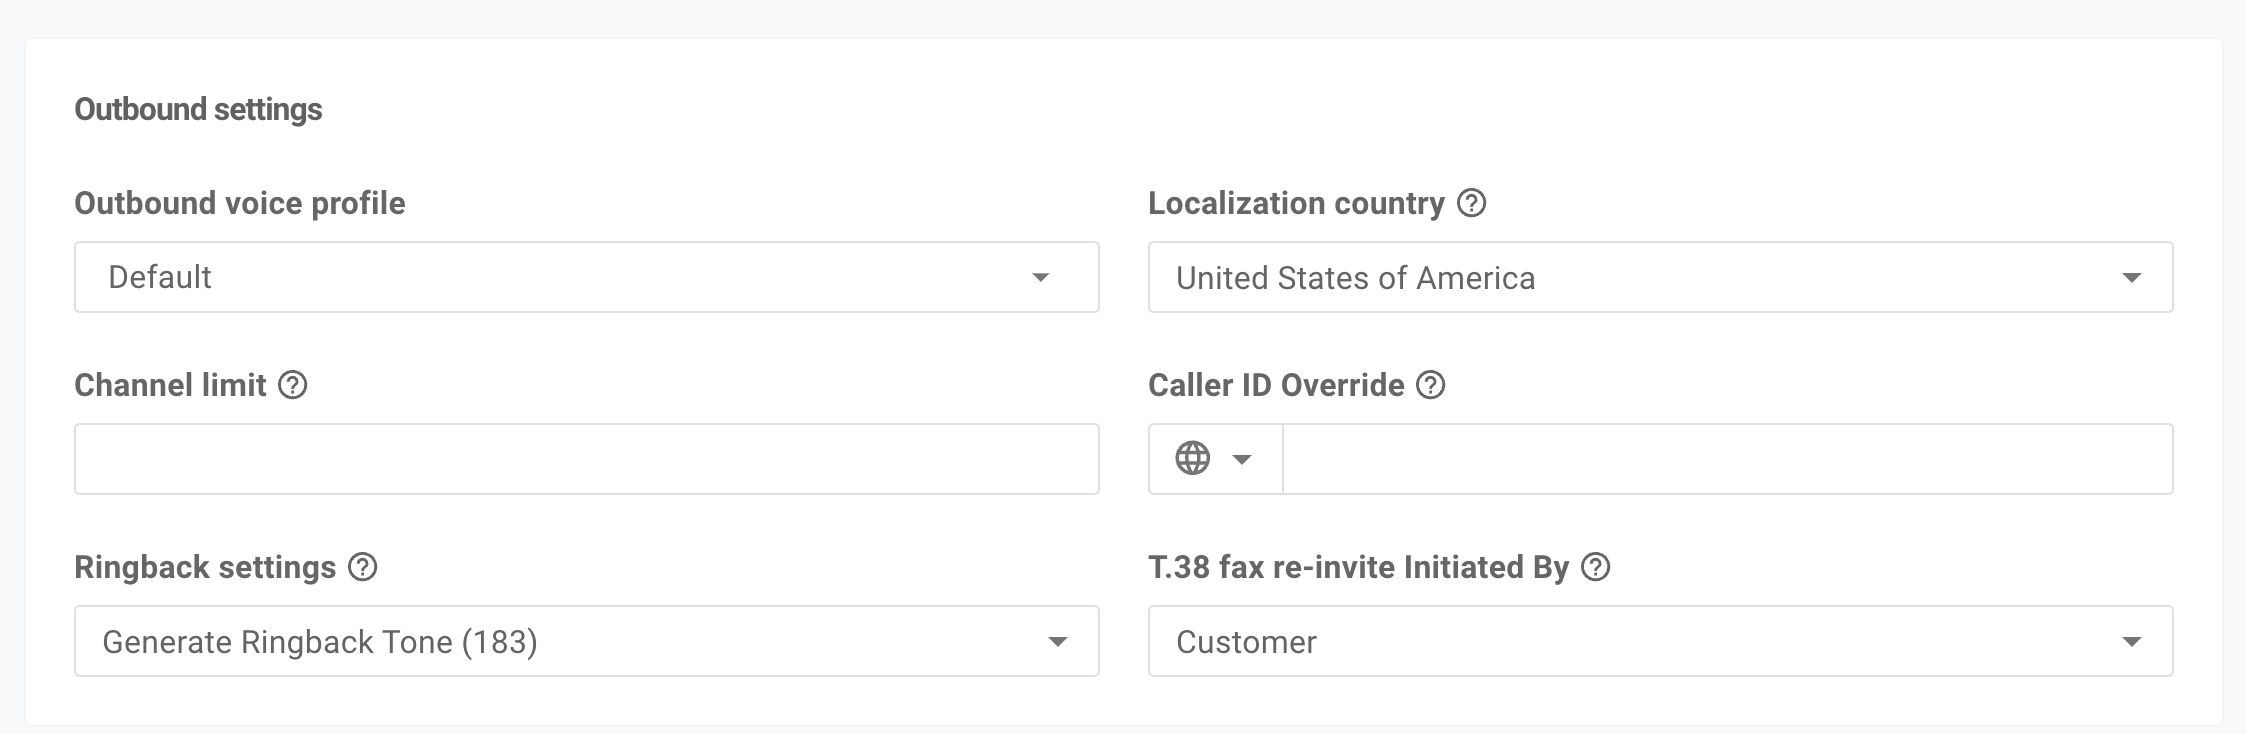Click the T.38 fax re-invite Initiated By label
This screenshot has width=2246, height=734.
coord(1358,567)
